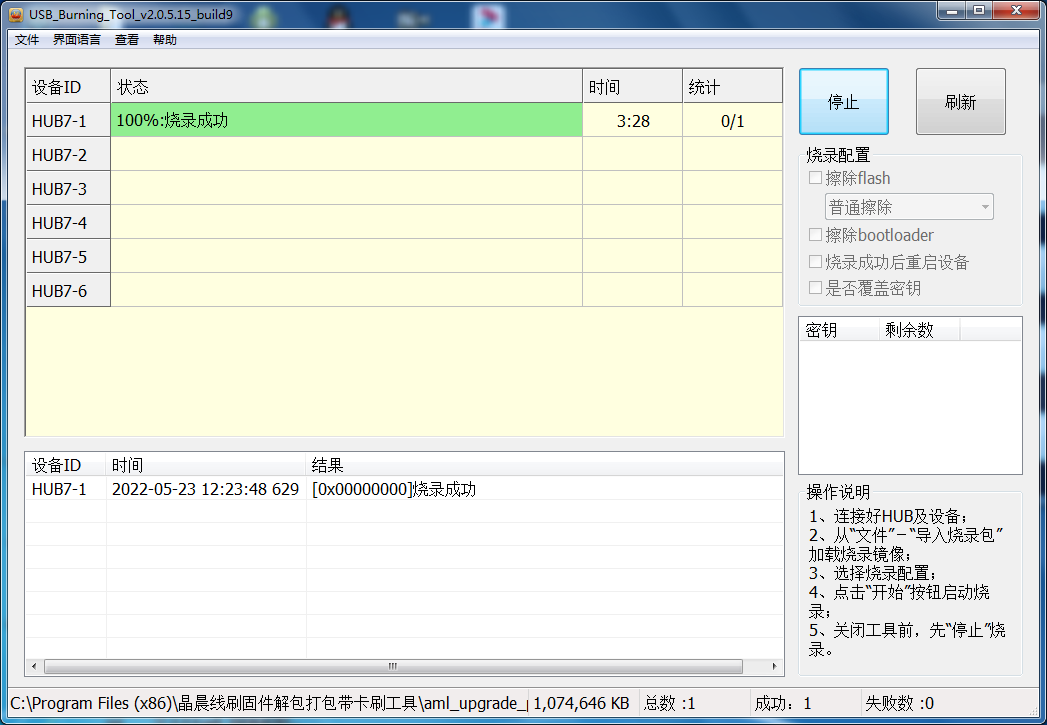The width and height of the screenshot is (1047, 725).
Task: Click the log horizontal scrollbar thumb
Action: 393,666
